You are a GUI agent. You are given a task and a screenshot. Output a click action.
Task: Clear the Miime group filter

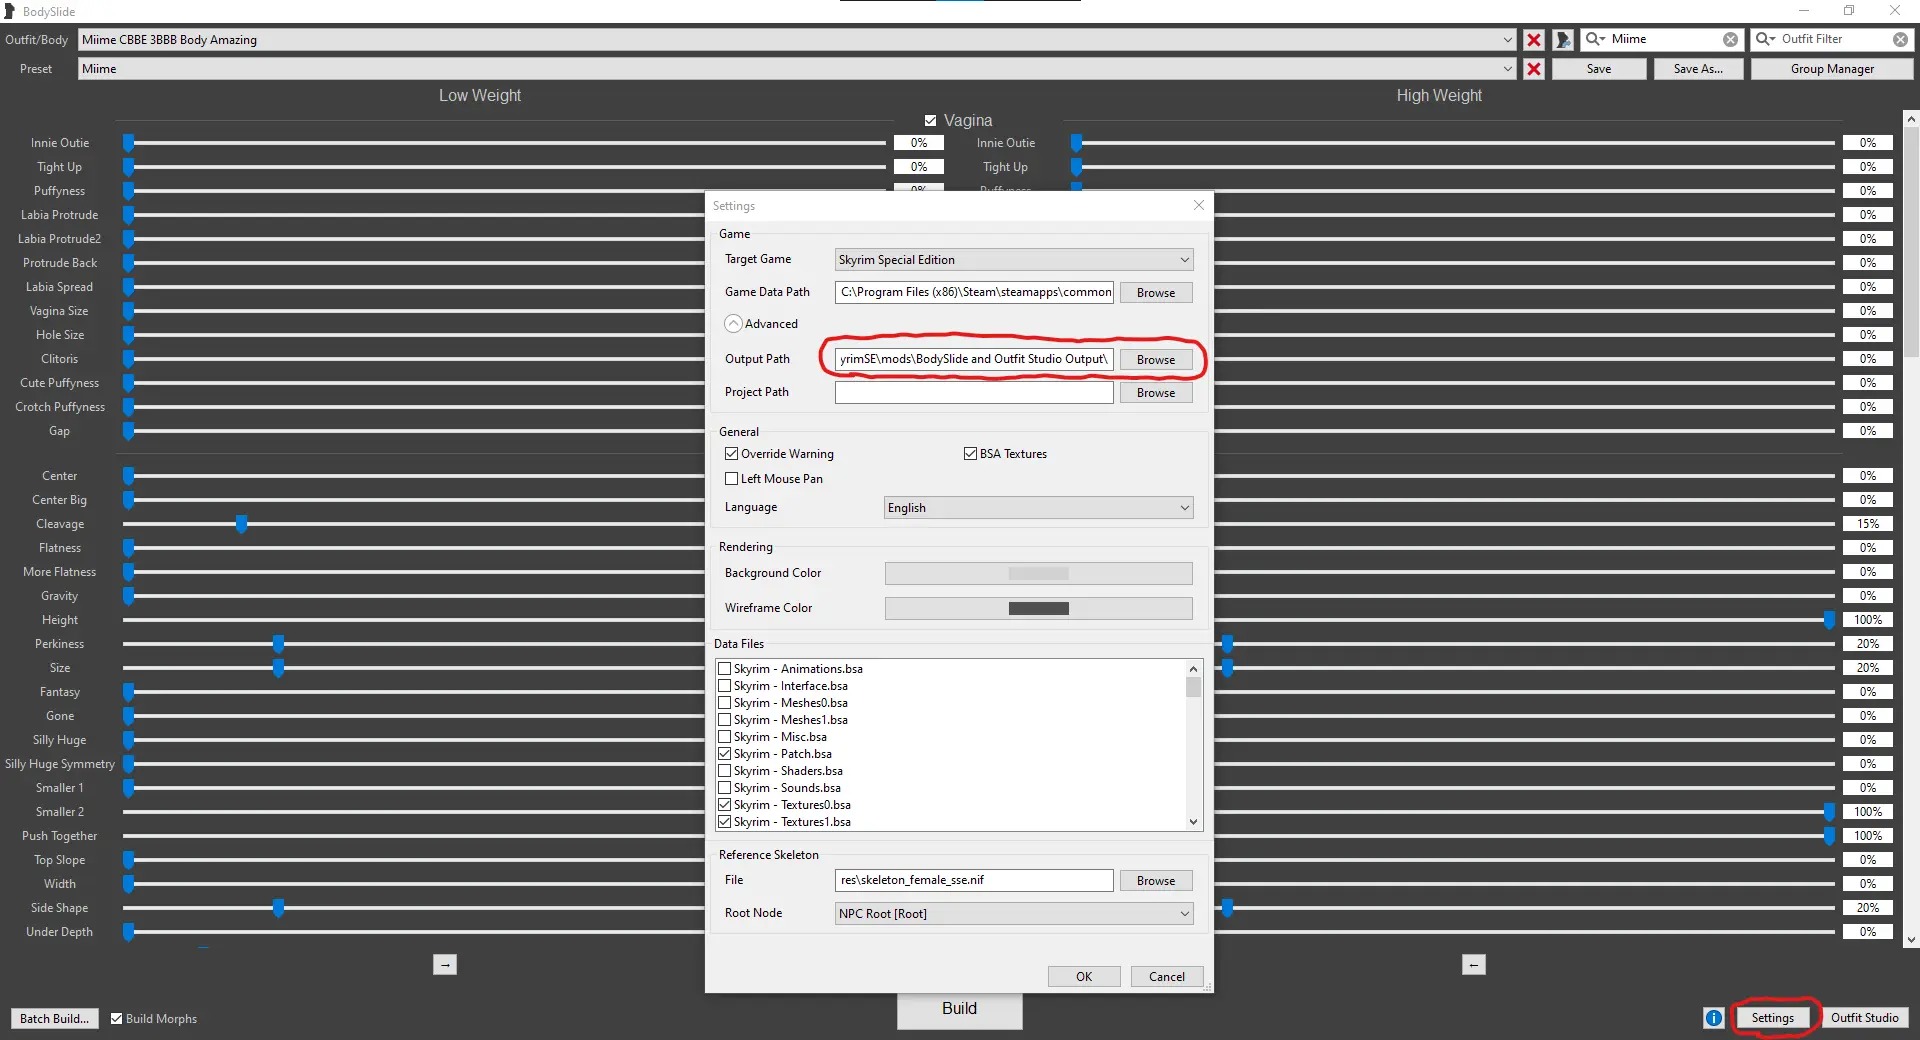point(1730,39)
